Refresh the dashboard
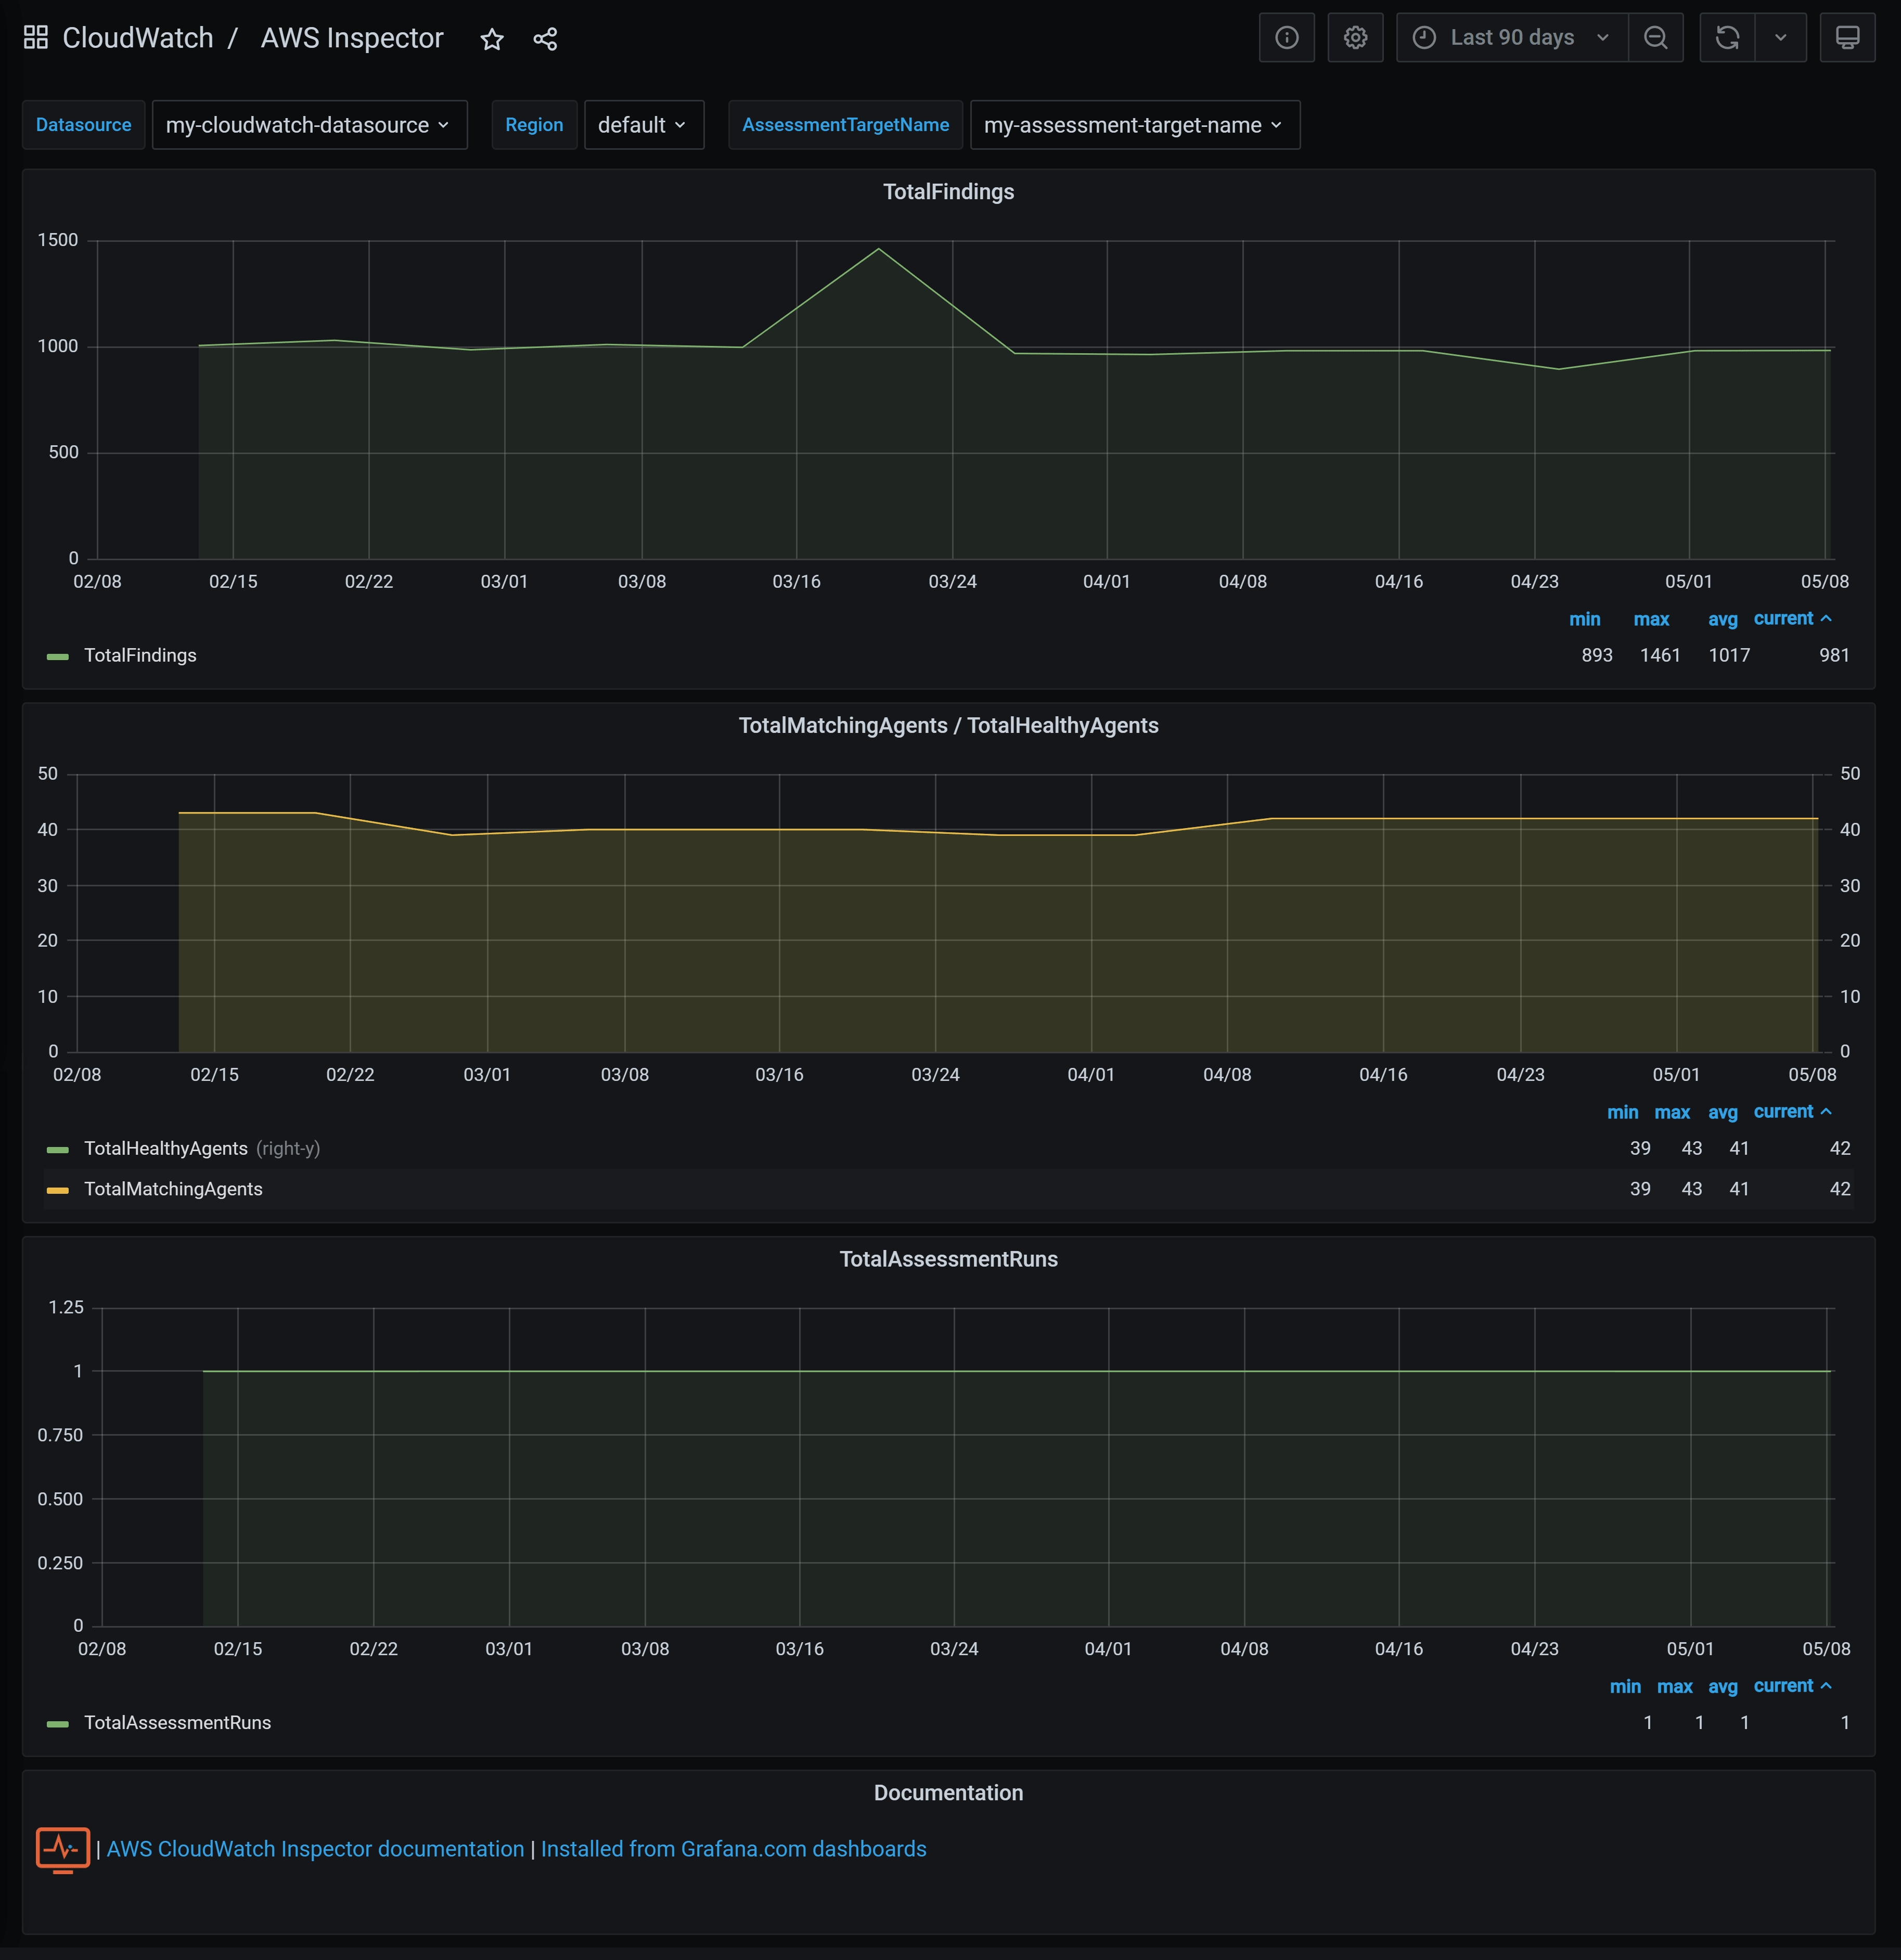Viewport: 1901px width, 1960px height. coord(1727,38)
